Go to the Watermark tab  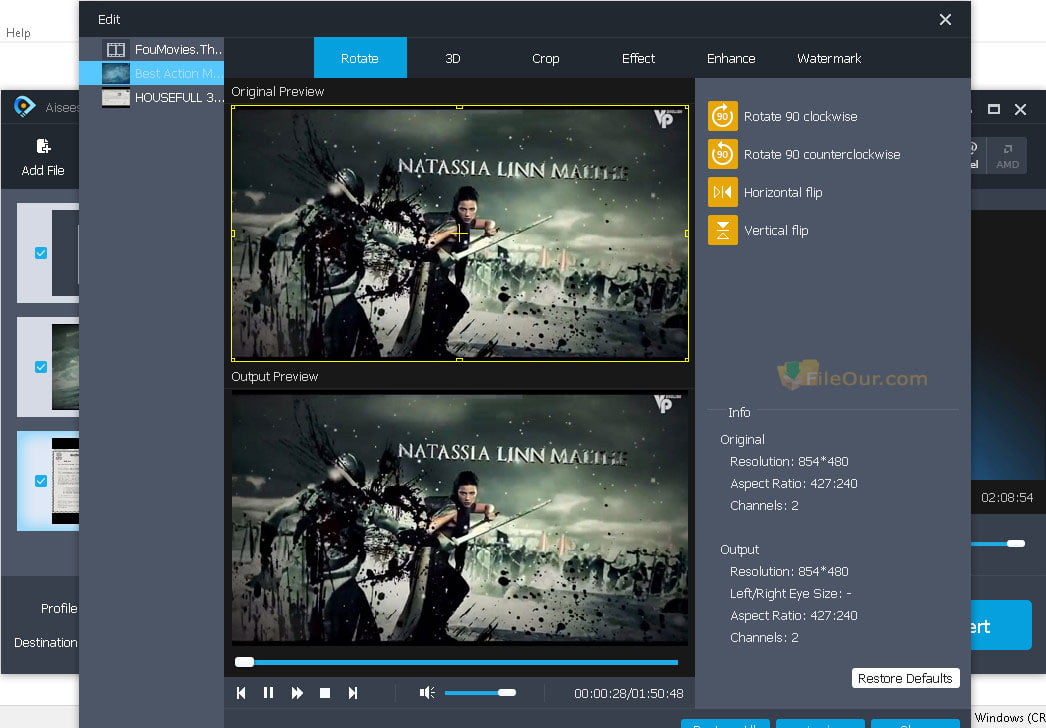[x=829, y=58]
